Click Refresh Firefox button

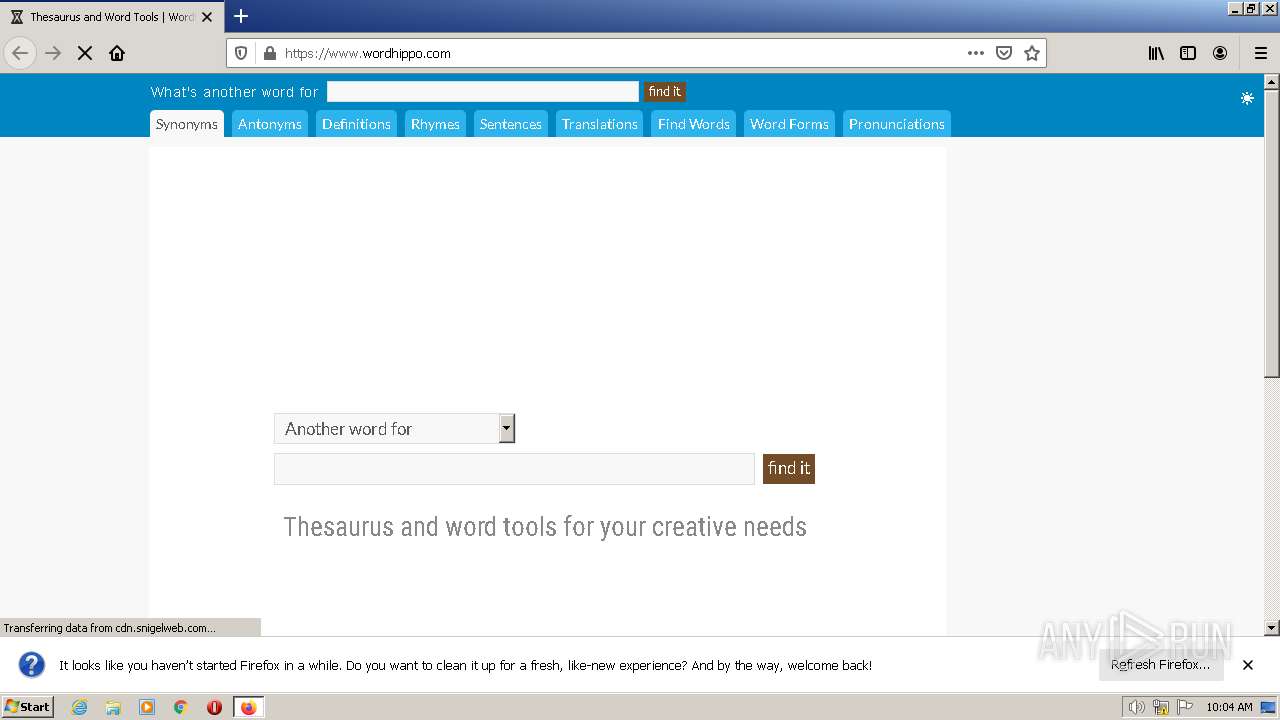click(x=1160, y=665)
